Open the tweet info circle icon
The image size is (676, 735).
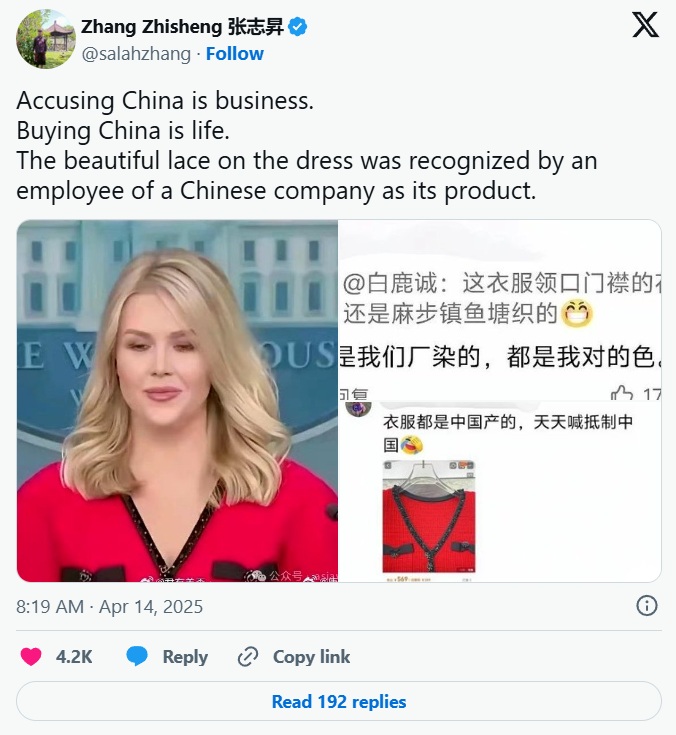(x=647, y=606)
